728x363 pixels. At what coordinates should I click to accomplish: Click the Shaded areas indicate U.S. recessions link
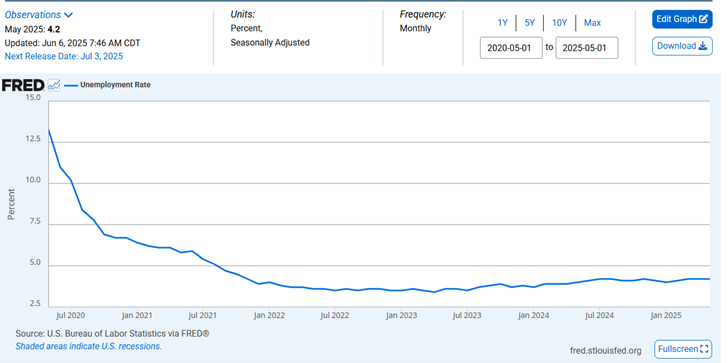point(89,346)
